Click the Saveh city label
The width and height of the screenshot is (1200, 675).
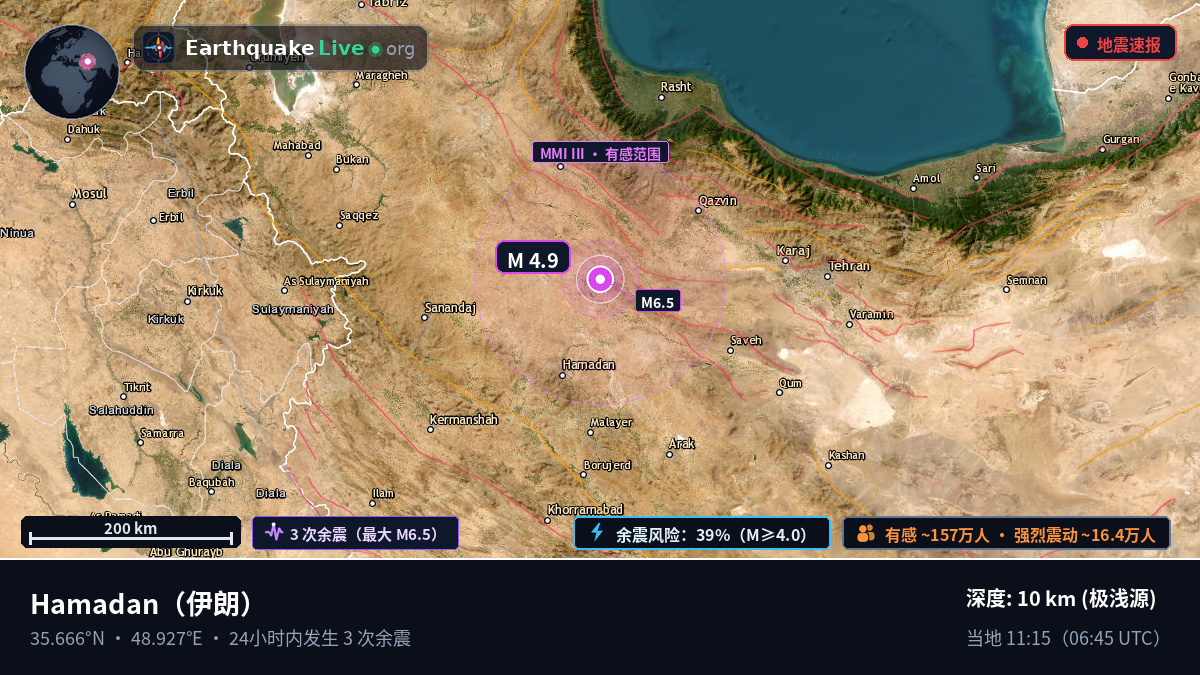pos(746,340)
